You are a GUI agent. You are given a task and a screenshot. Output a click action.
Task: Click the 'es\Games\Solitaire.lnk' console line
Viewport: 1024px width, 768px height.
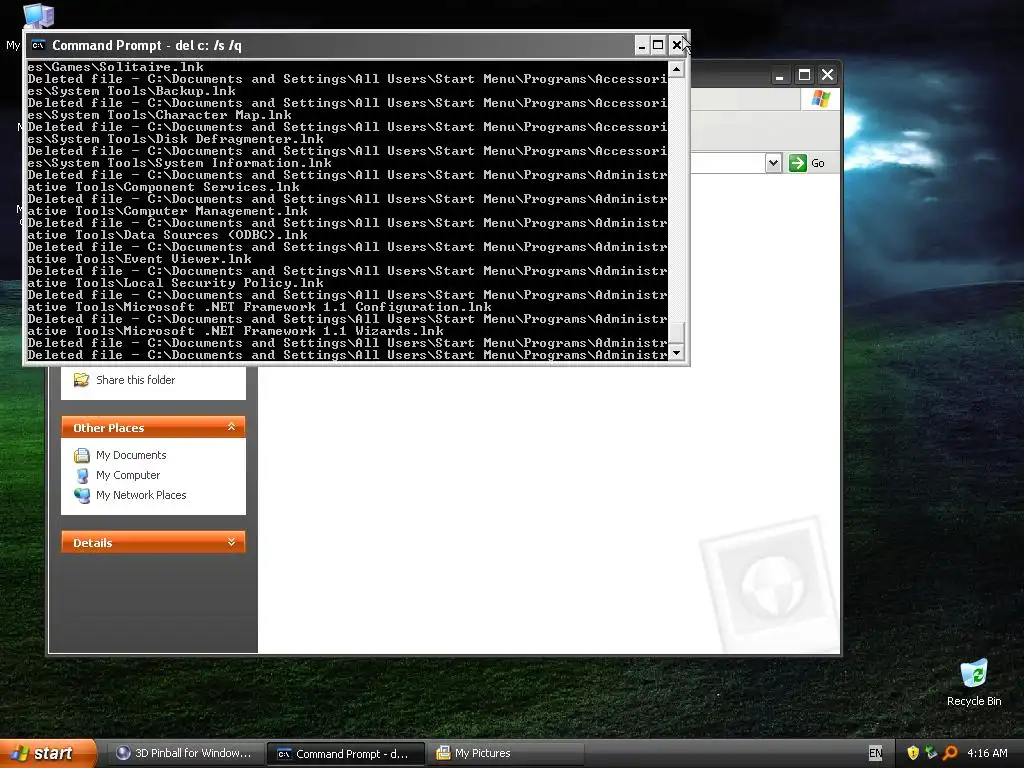pyautogui.click(x=115, y=67)
